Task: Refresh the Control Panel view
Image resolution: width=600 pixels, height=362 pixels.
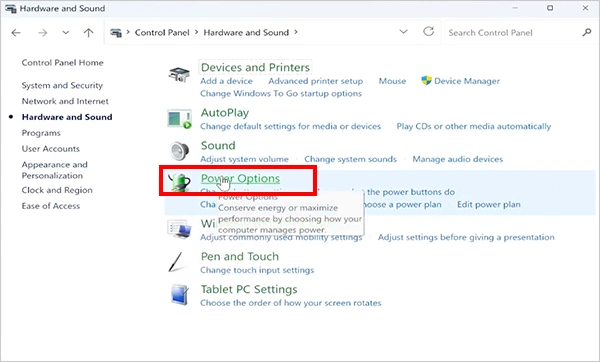Action: (429, 31)
